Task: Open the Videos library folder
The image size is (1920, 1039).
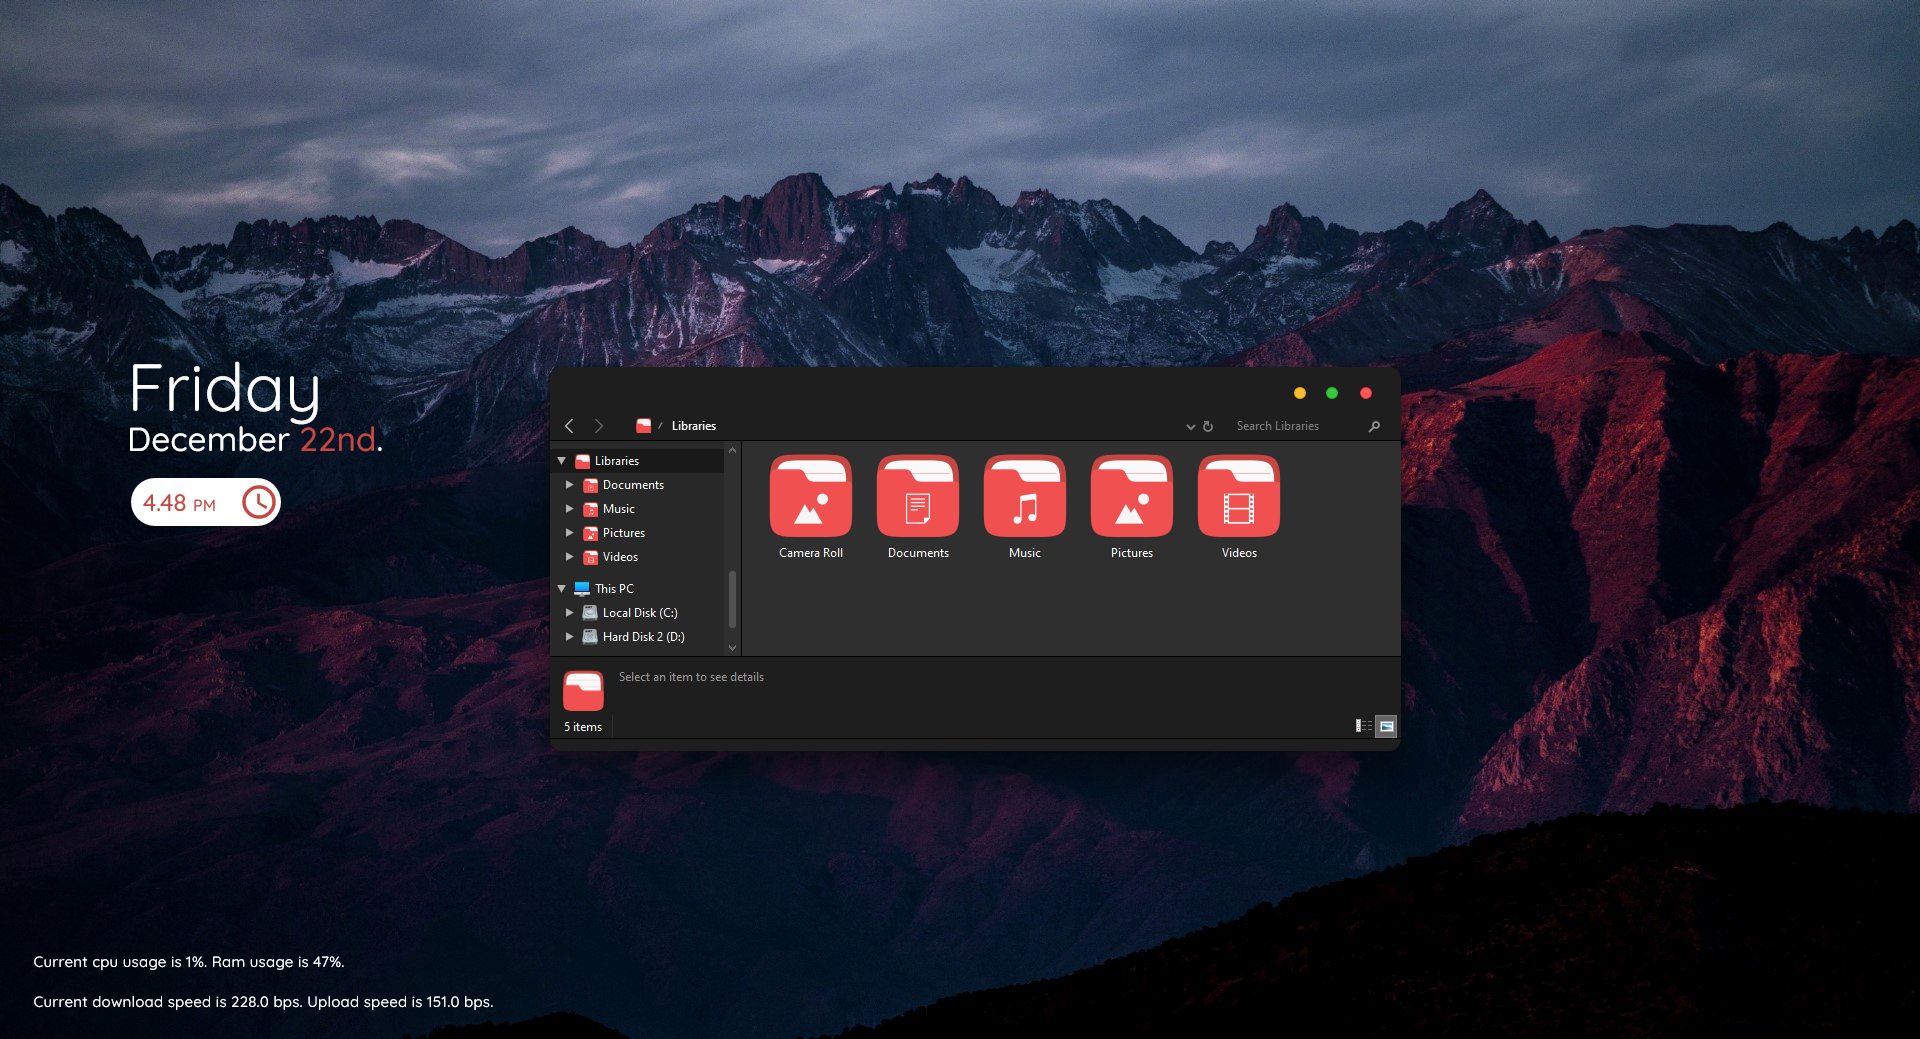Action: coord(1238,497)
